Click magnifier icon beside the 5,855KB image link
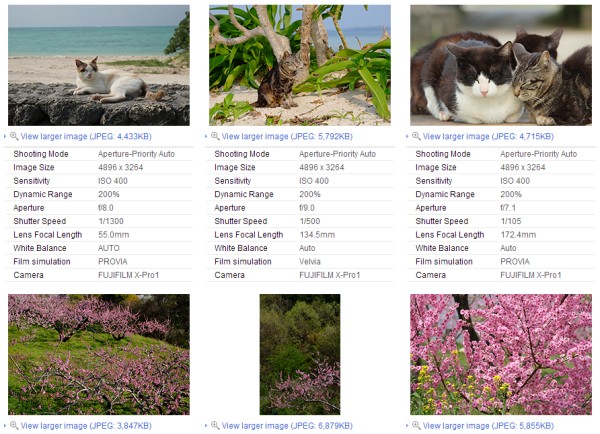The height and width of the screenshot is (434, 600). pos(416,426)
